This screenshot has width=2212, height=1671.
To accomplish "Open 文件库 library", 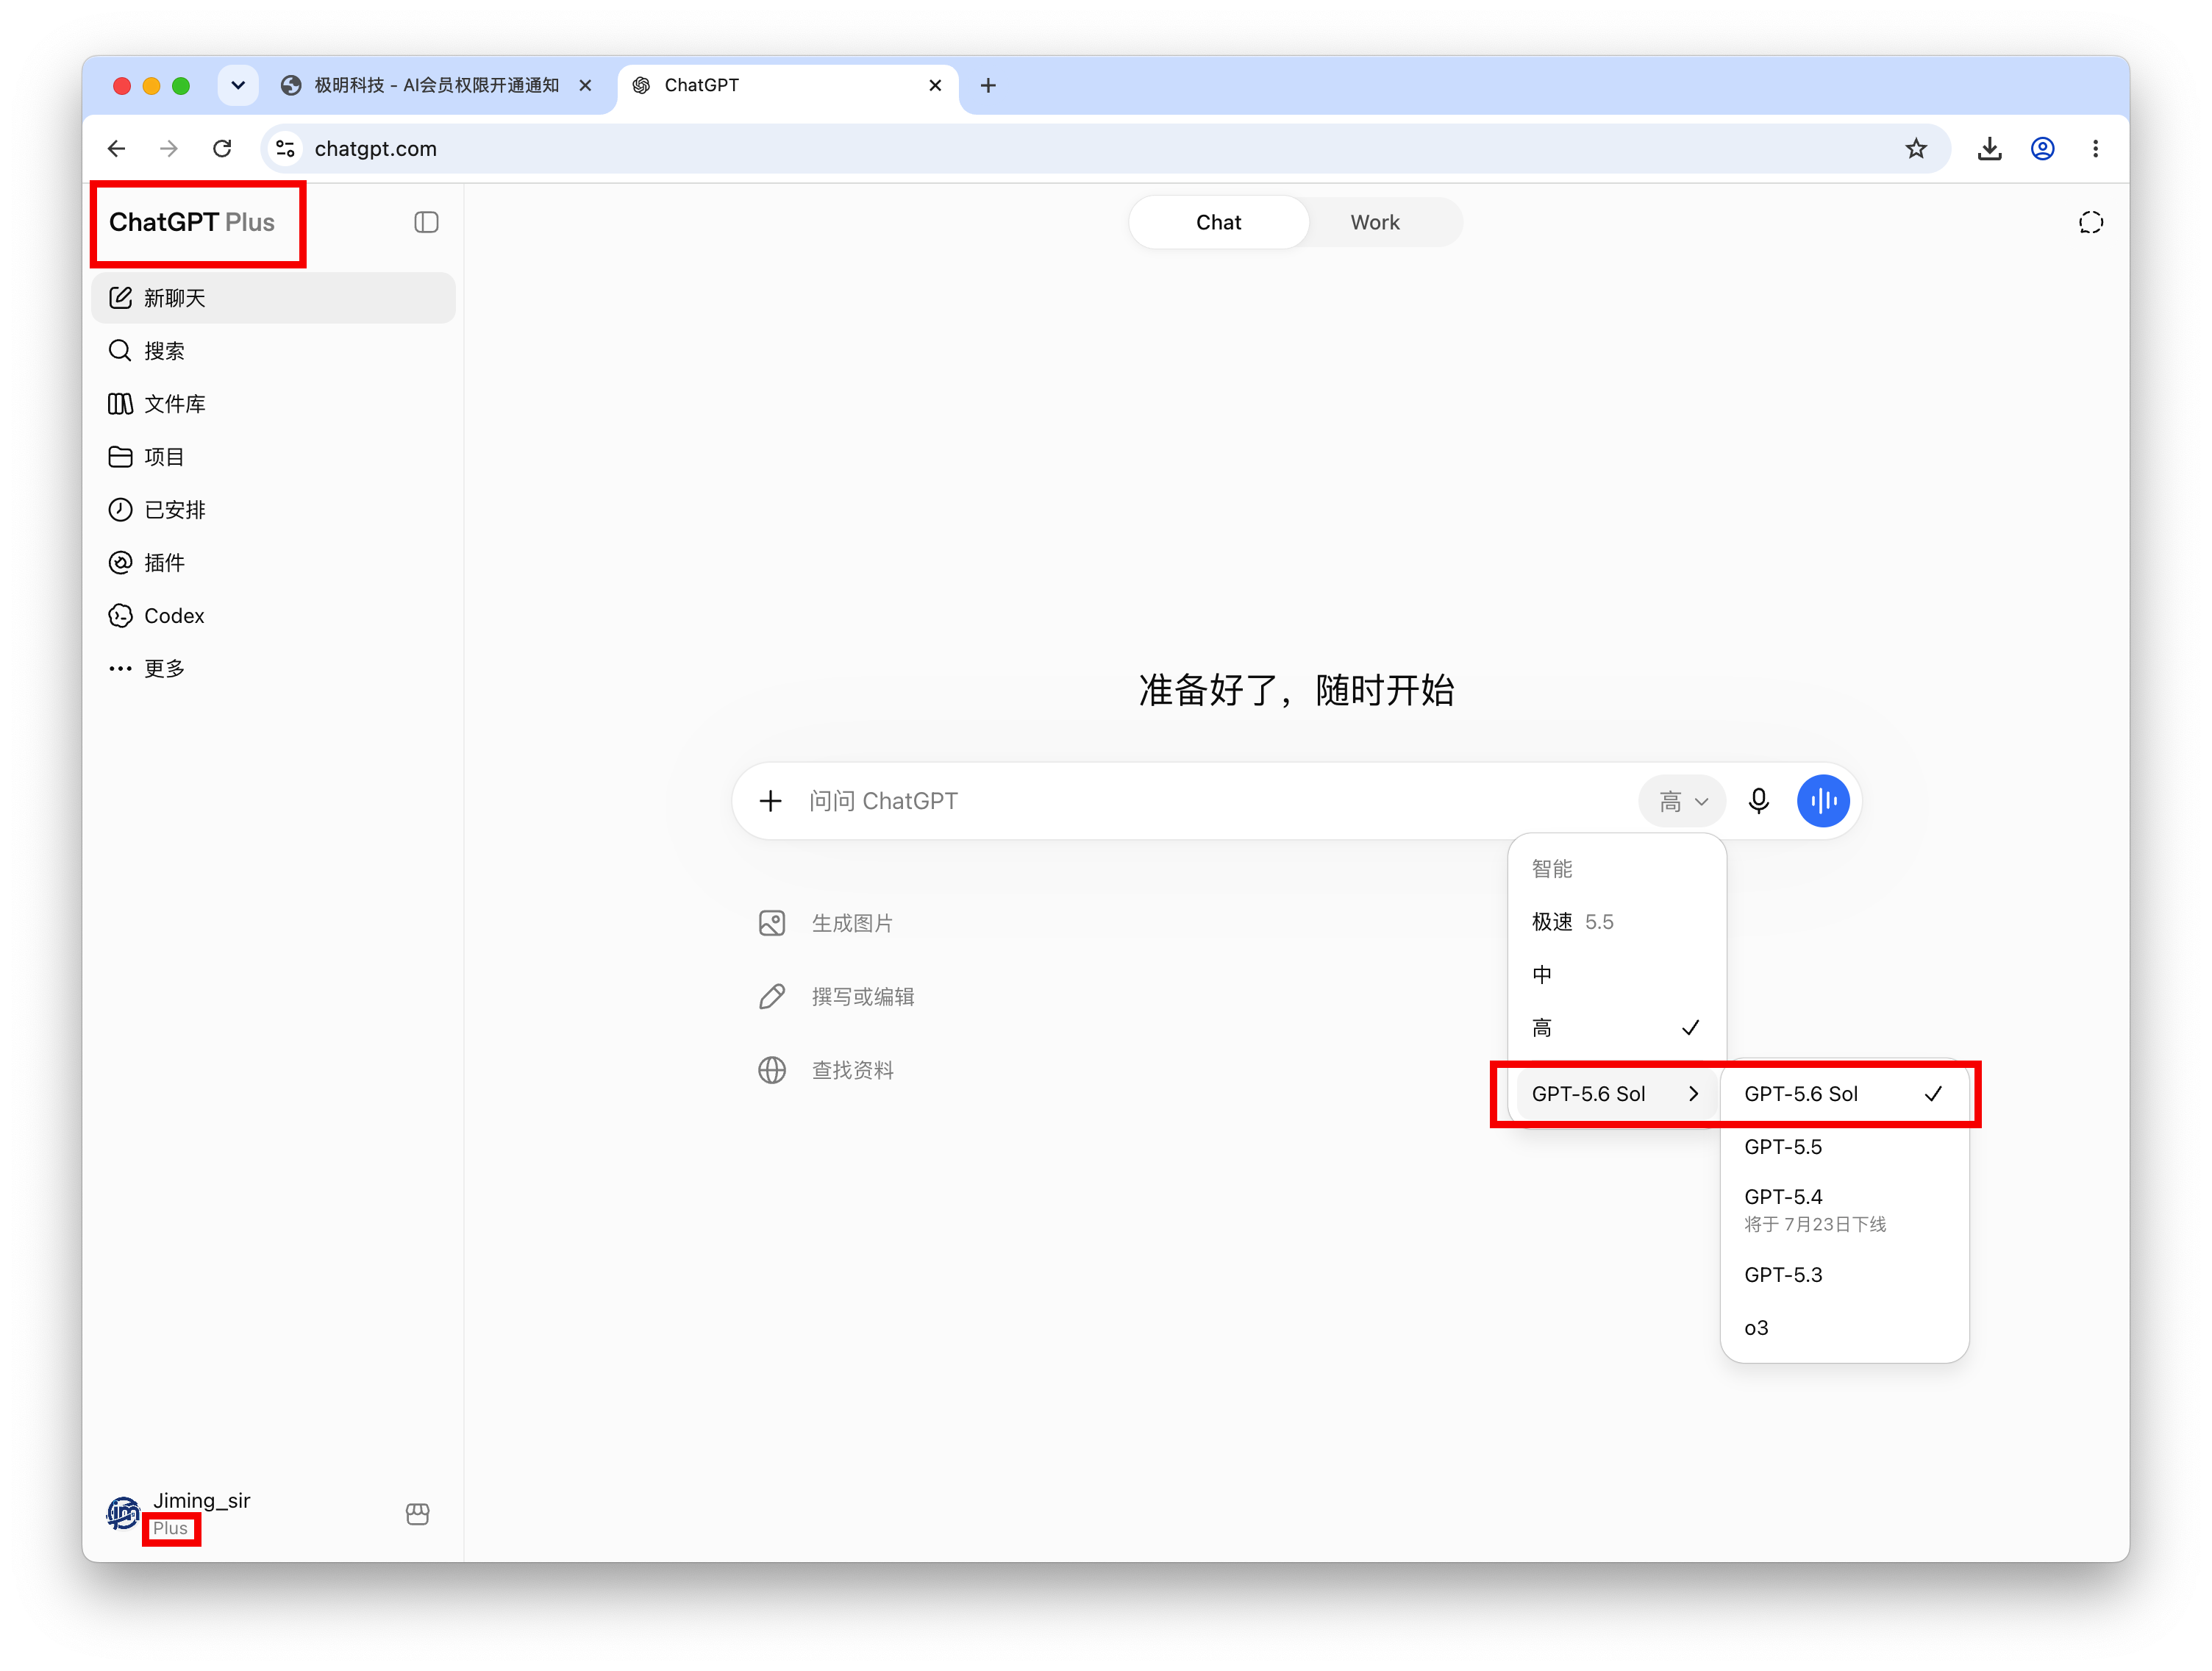I will pos(273,404).
